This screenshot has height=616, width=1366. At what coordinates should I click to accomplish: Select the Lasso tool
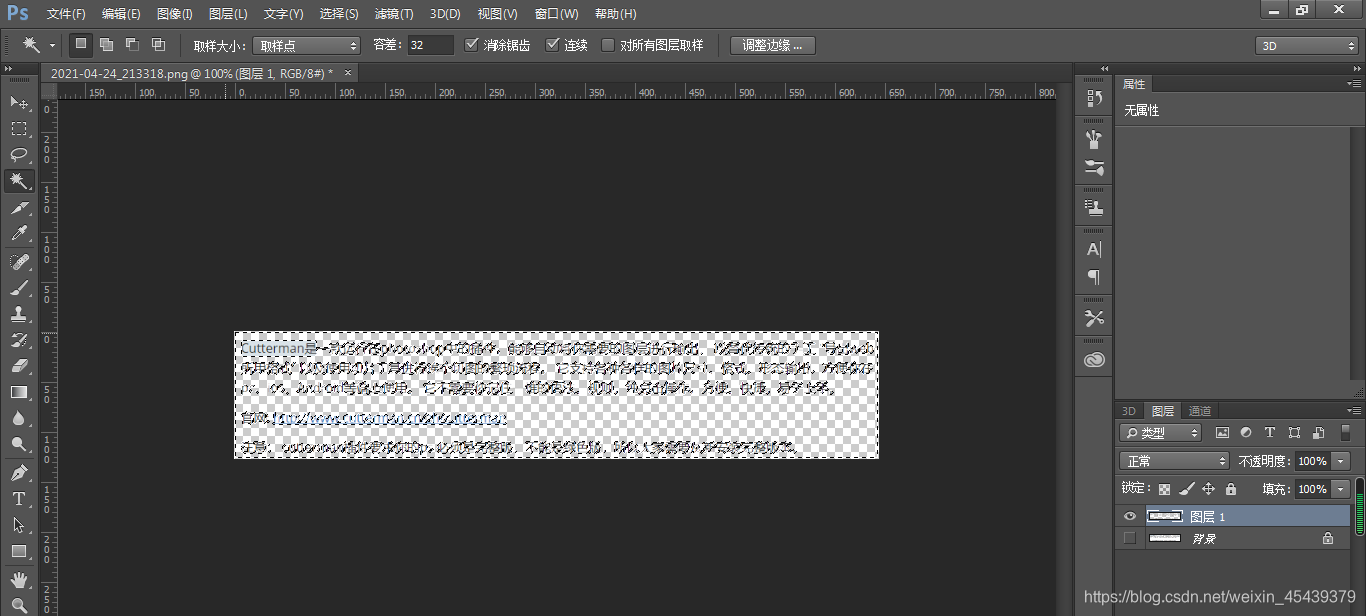click(x=19, y=154)
